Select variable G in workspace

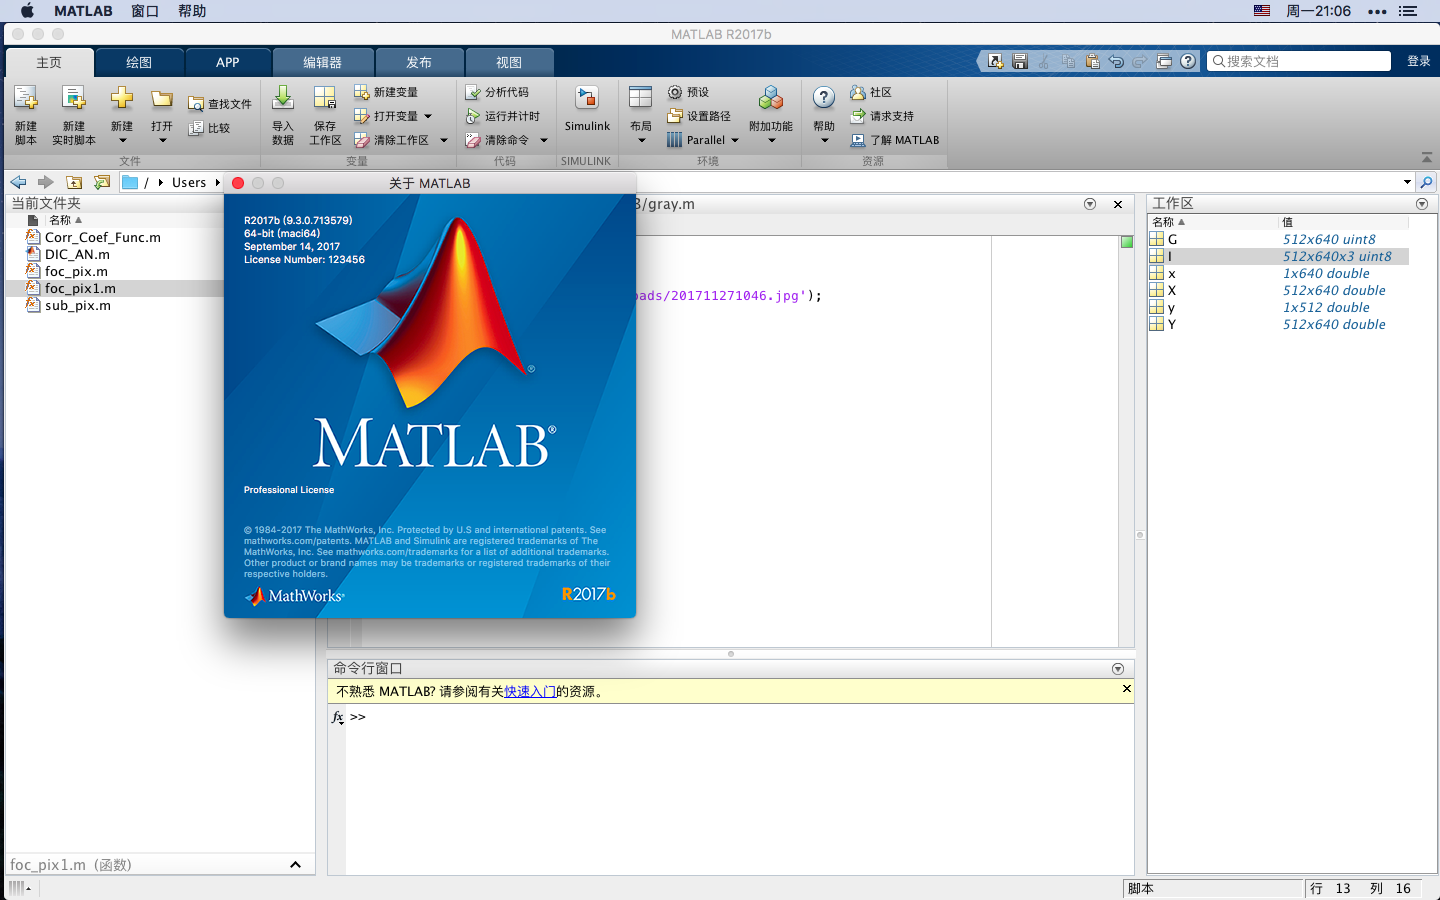point(1172,239)
